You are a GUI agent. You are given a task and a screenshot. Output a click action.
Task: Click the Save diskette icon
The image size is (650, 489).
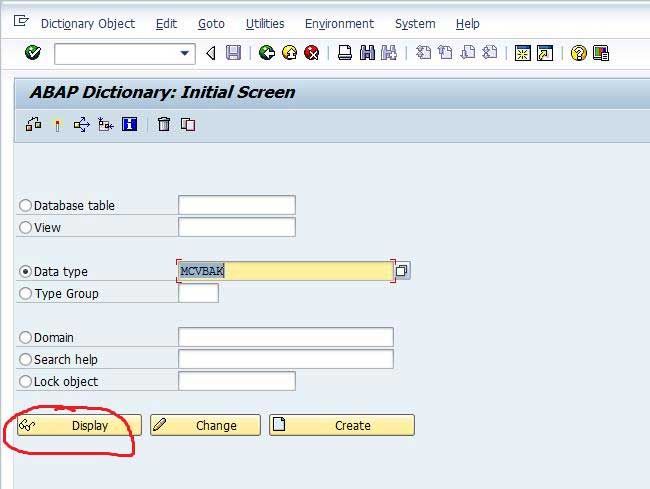point(233,53)
